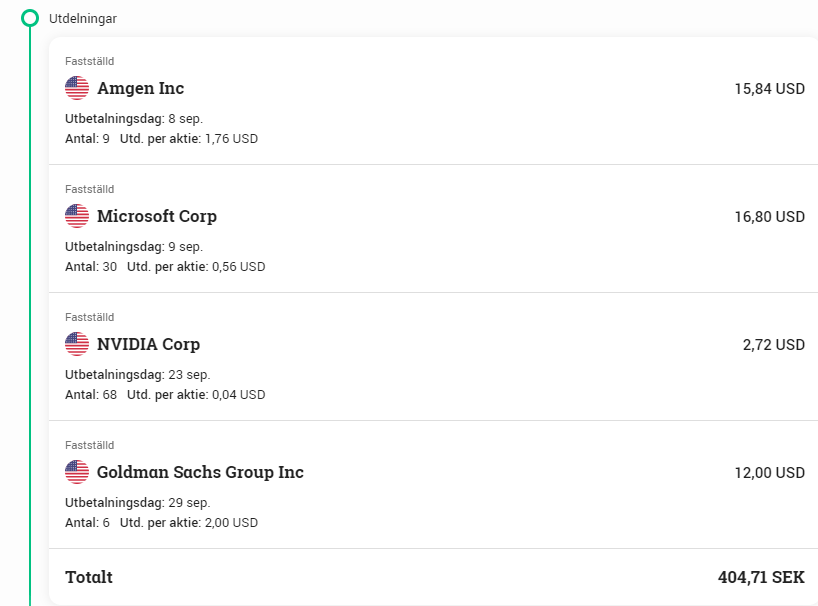The height and width of the screenshot is (606, 818).
Task: Open the Goldman Sachs Group Inc name
Action: point(200,472)
